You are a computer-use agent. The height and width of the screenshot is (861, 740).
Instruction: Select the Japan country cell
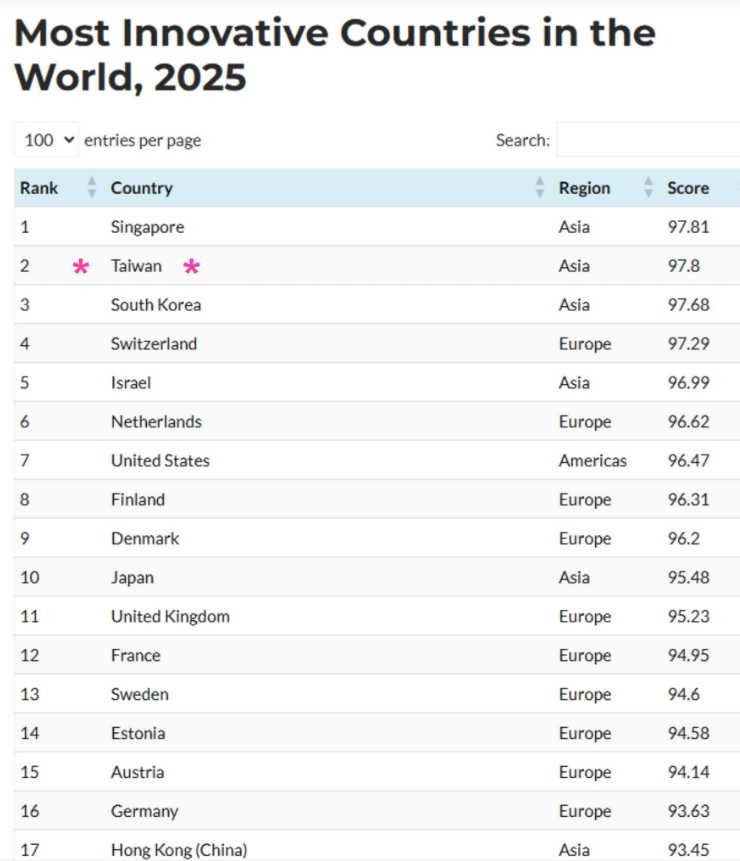coord(132,578)
